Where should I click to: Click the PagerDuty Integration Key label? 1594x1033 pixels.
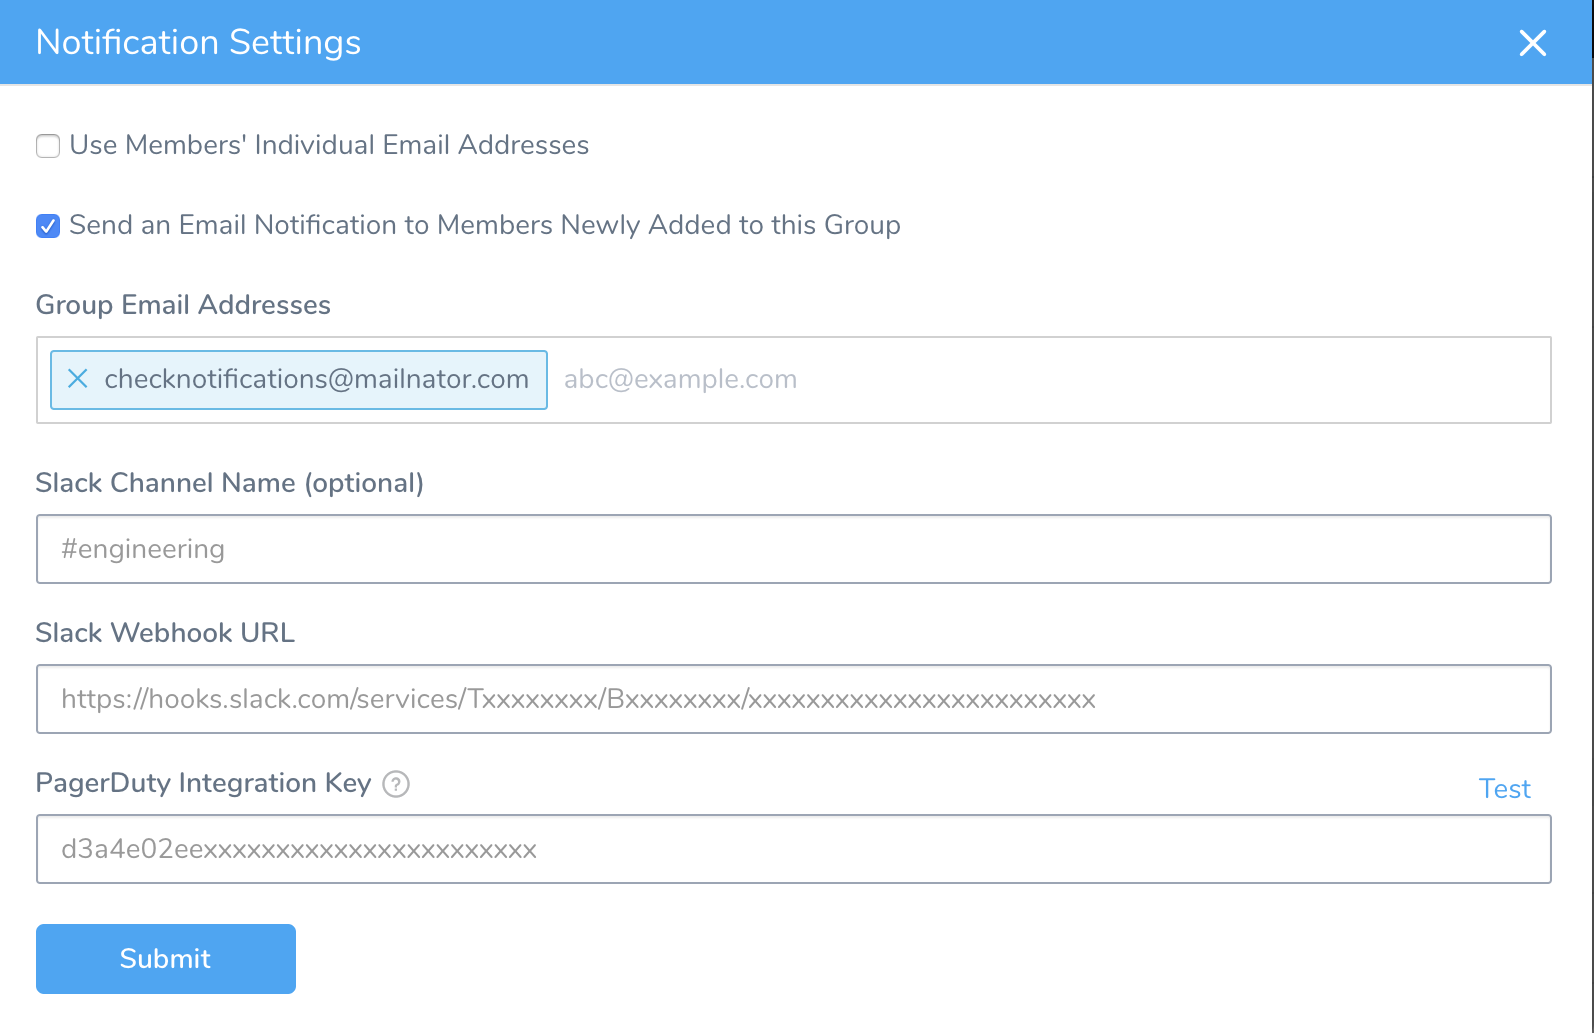point(204,783)
